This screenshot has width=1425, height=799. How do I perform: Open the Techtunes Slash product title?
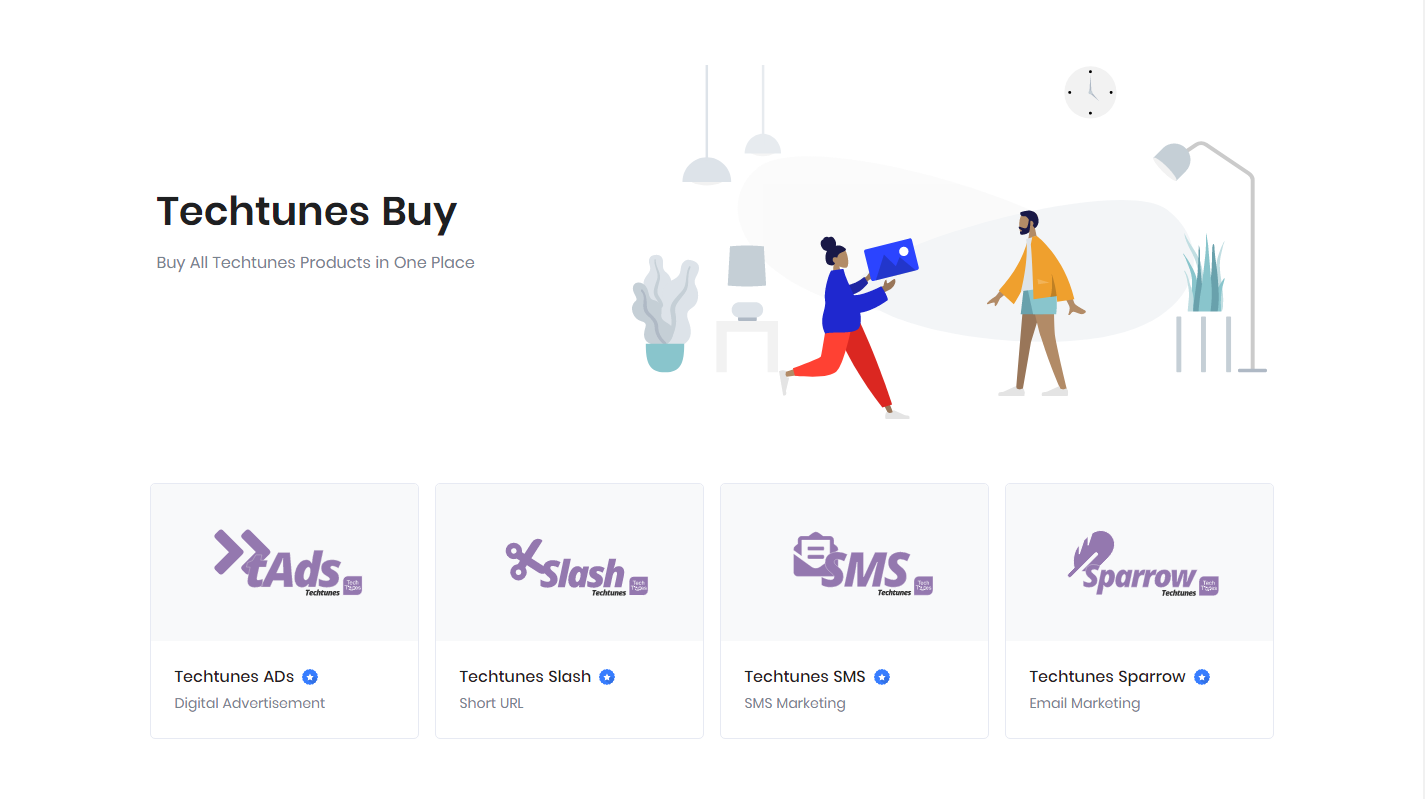pos(525,677)
